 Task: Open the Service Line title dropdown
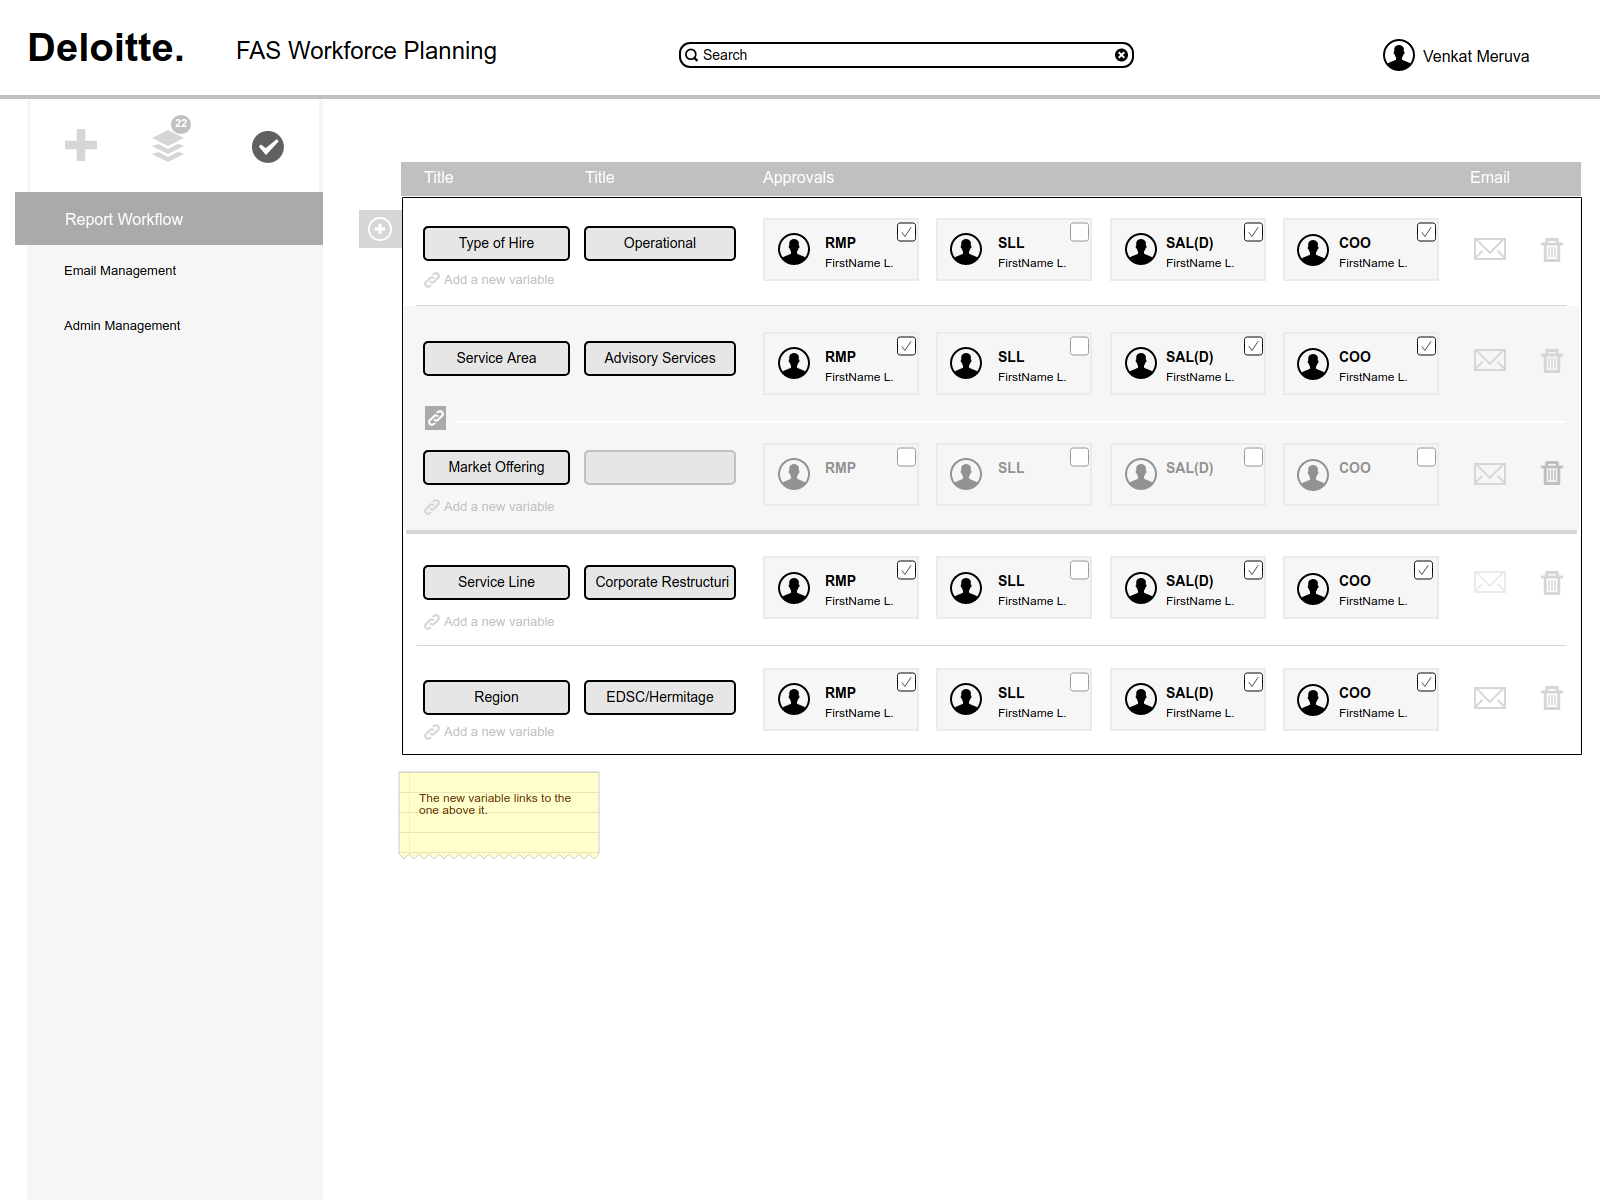[x=496, y=582]
